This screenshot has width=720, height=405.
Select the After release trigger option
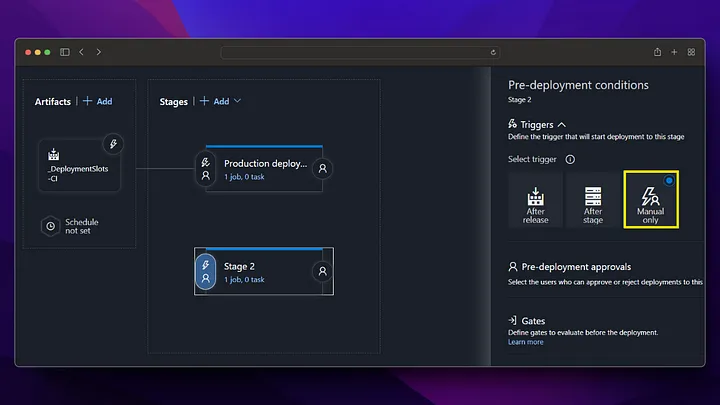535,200
